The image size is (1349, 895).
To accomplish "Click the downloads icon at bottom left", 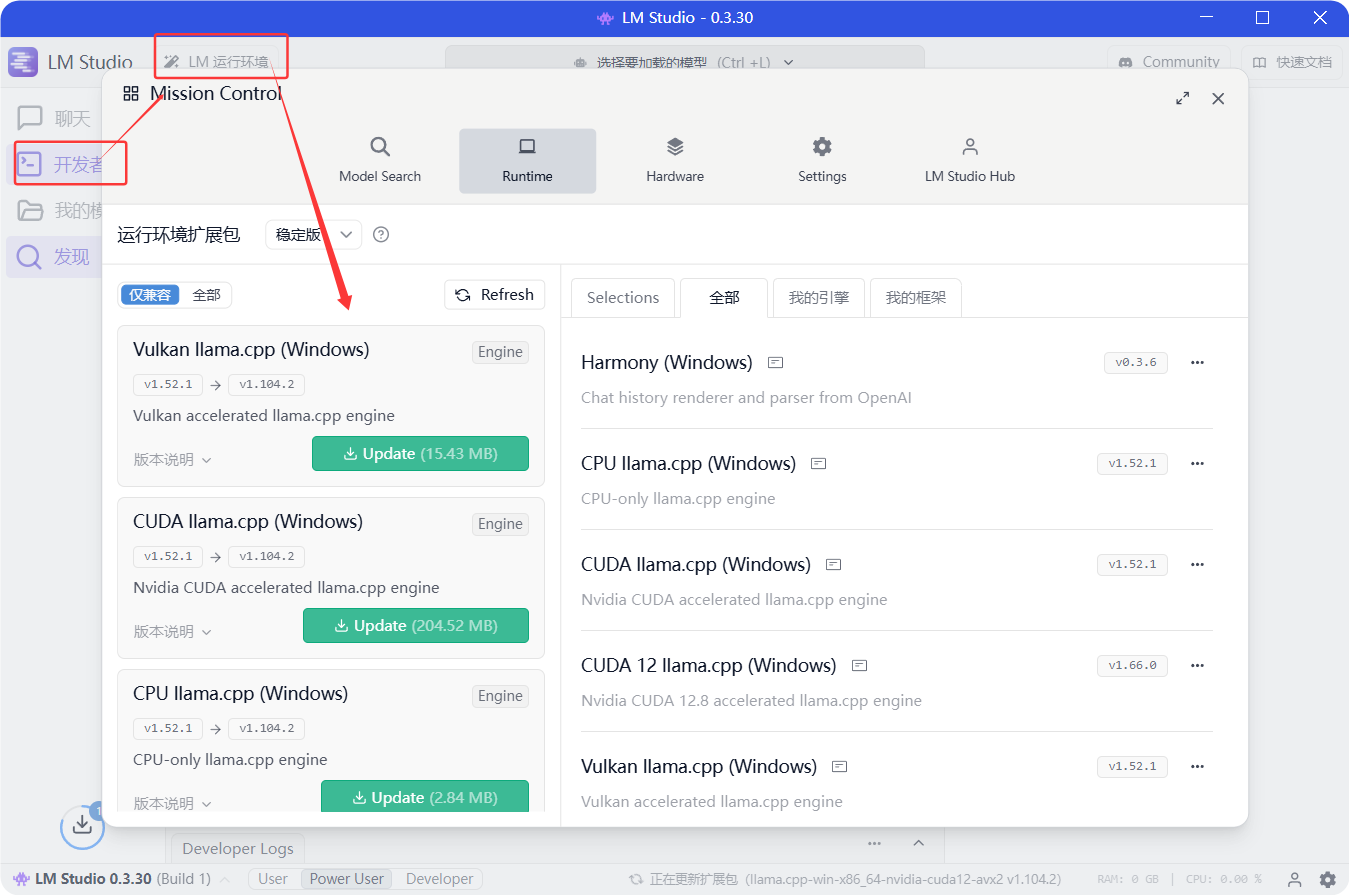I will (x=82, y=825).
